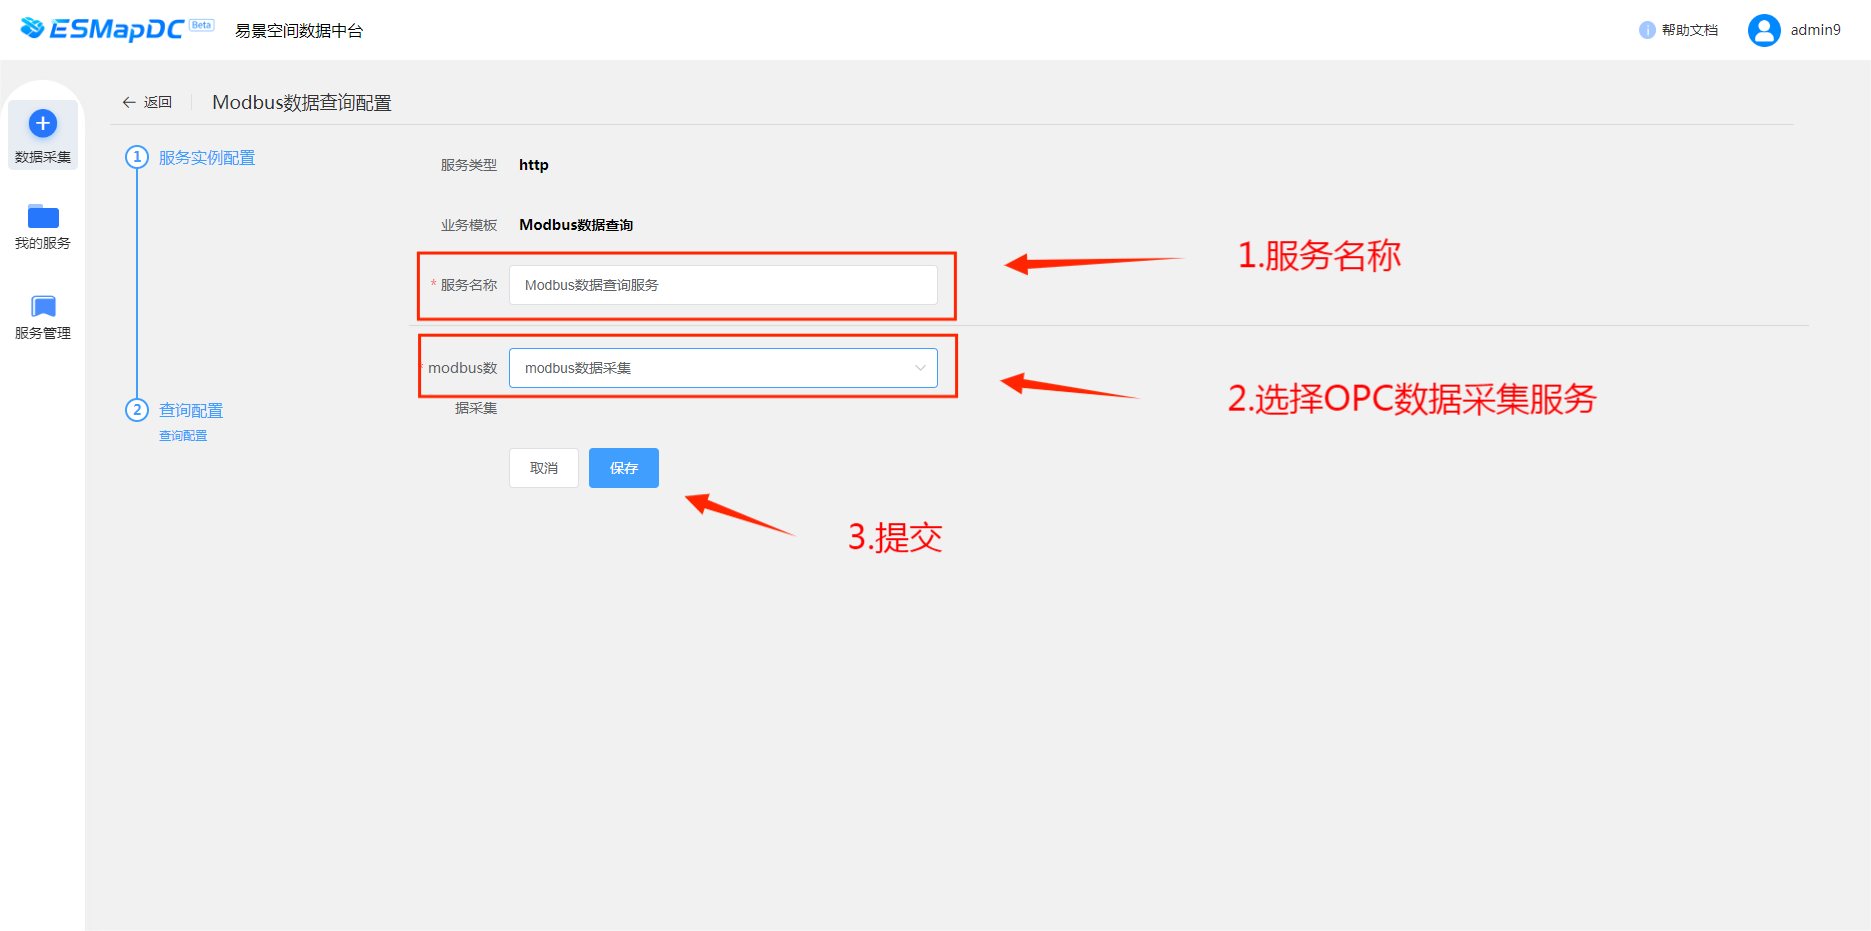Open 数据采集 plus icon in sidebar
1871x931 pixels.
(43, 123)
